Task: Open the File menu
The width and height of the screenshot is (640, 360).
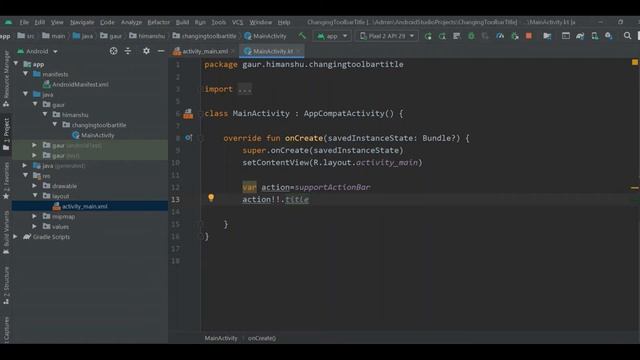Action: pyautogui.click(x=24, y=22)
